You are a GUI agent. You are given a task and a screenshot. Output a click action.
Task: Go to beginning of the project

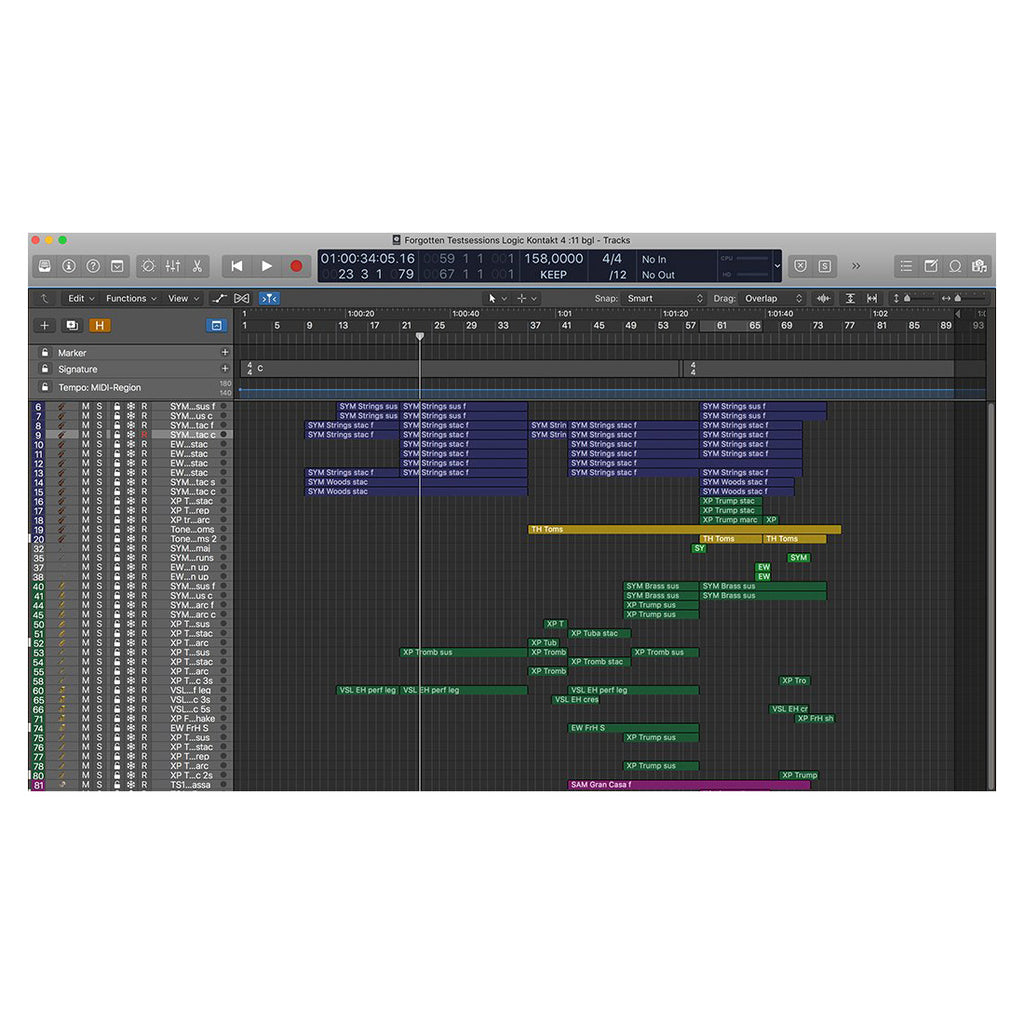pyautogui.click(x=236, y=266)
